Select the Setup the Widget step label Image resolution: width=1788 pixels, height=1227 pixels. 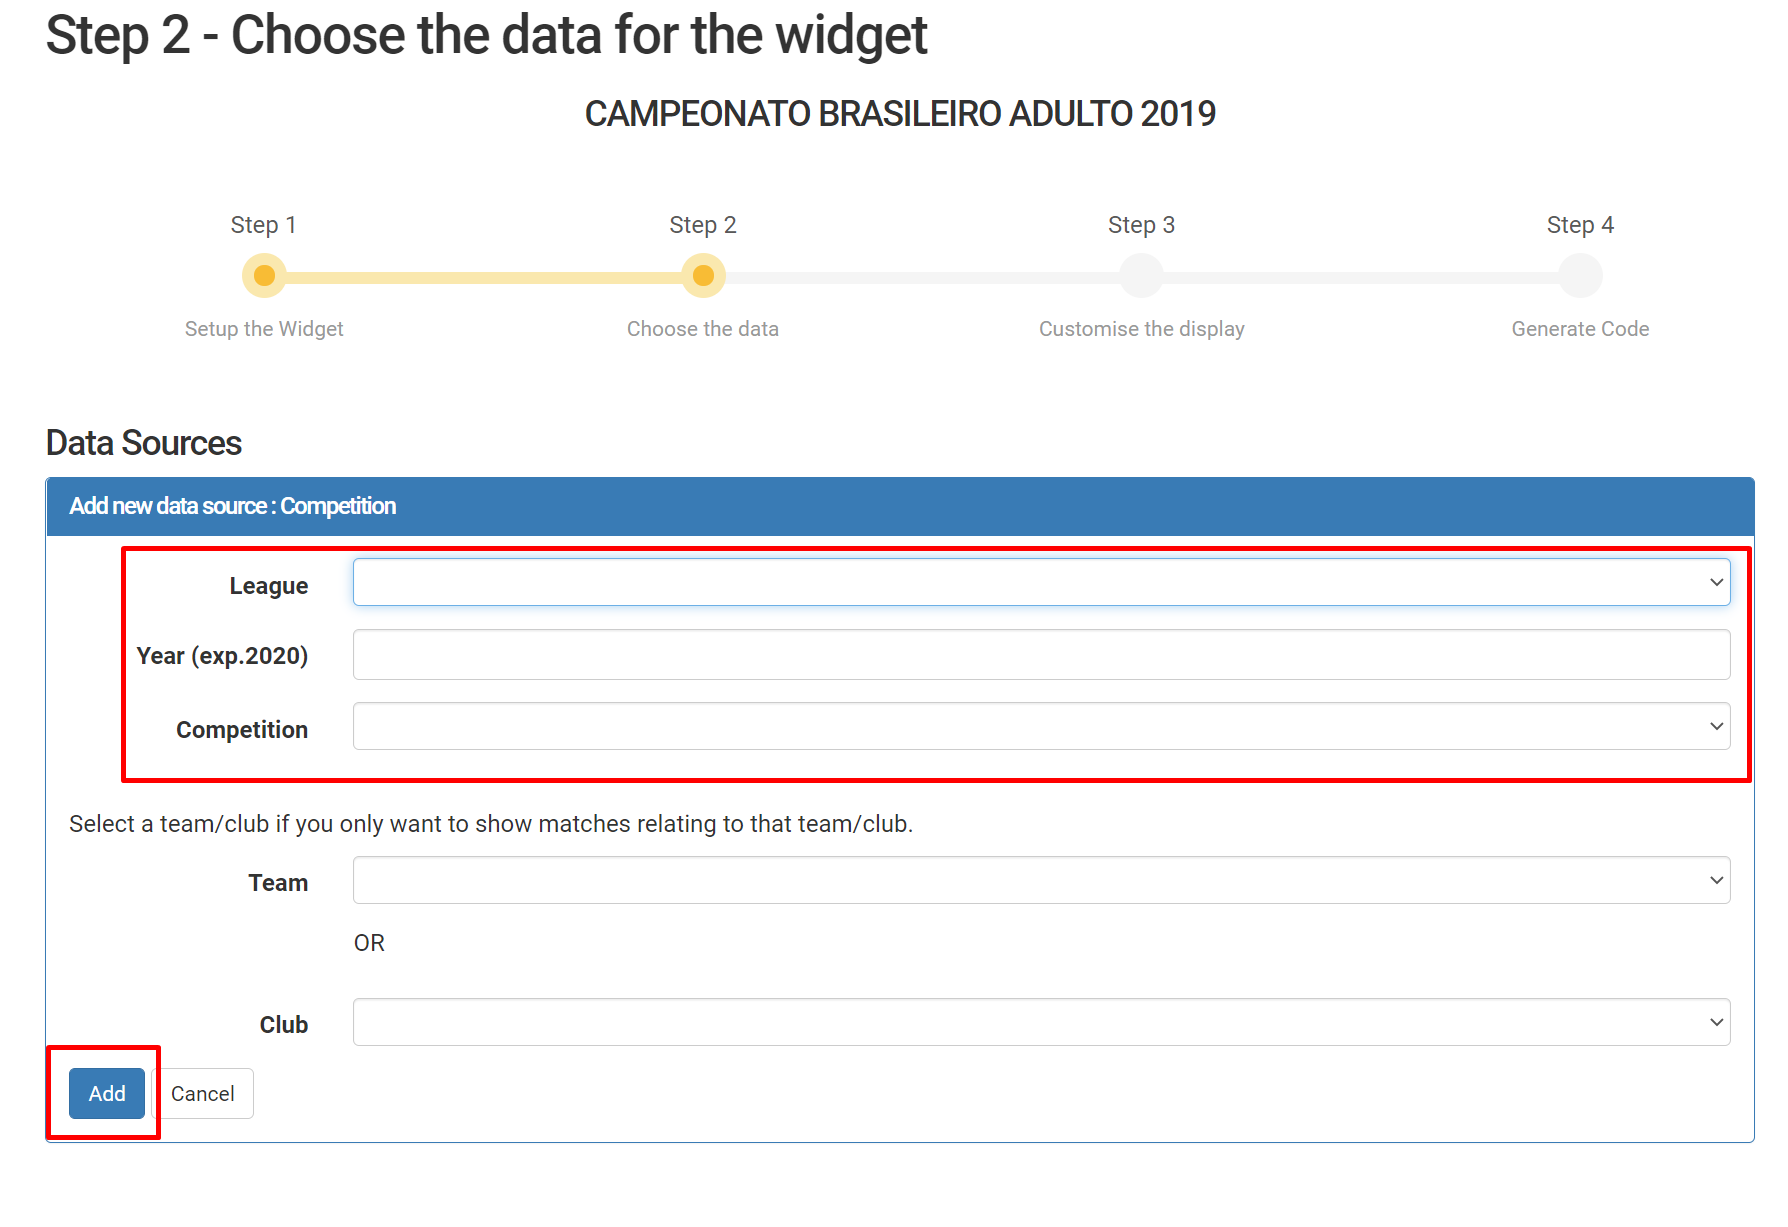coord(264,329)
